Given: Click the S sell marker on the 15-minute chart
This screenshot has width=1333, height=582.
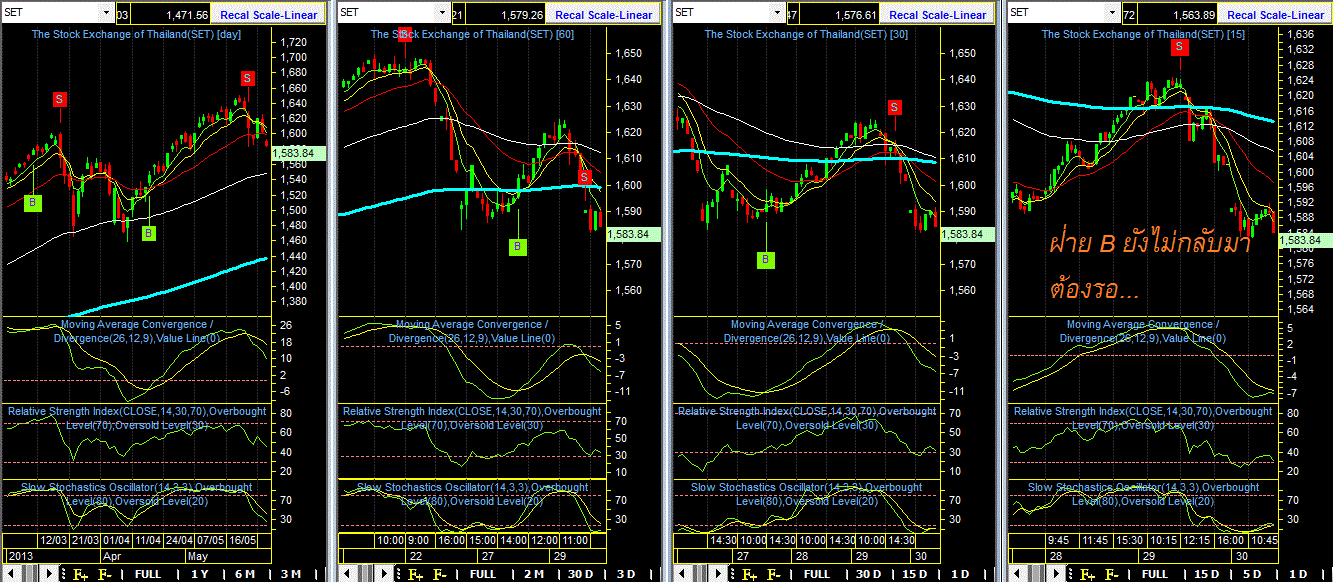Looking at the screenshot, I should click(x=1180, y=47).
